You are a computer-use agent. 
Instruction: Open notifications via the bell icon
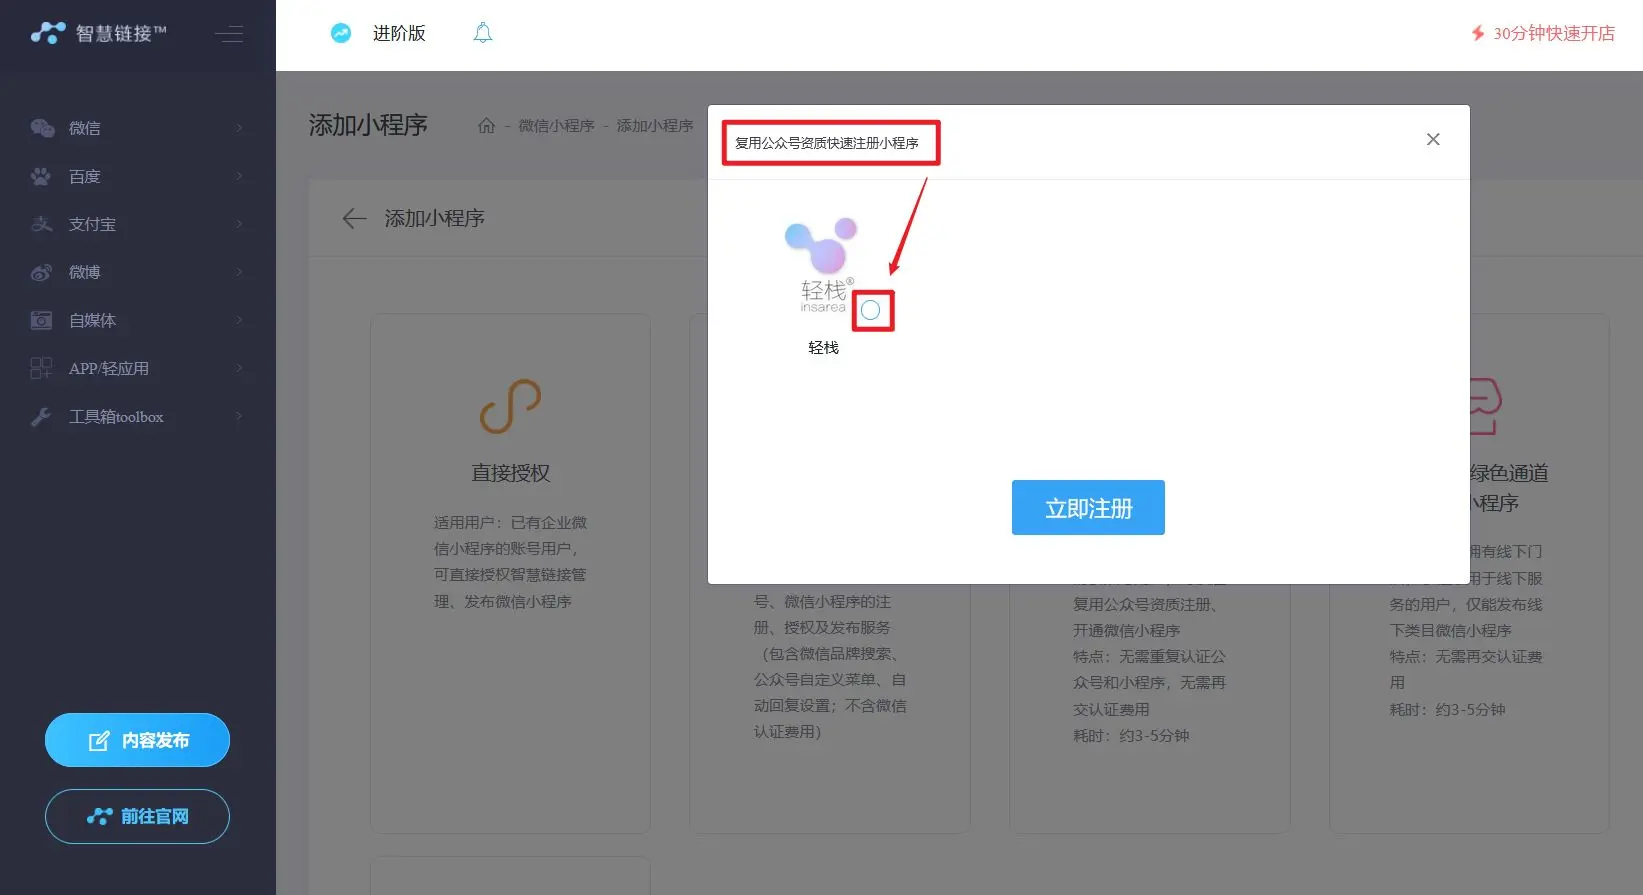482,33
